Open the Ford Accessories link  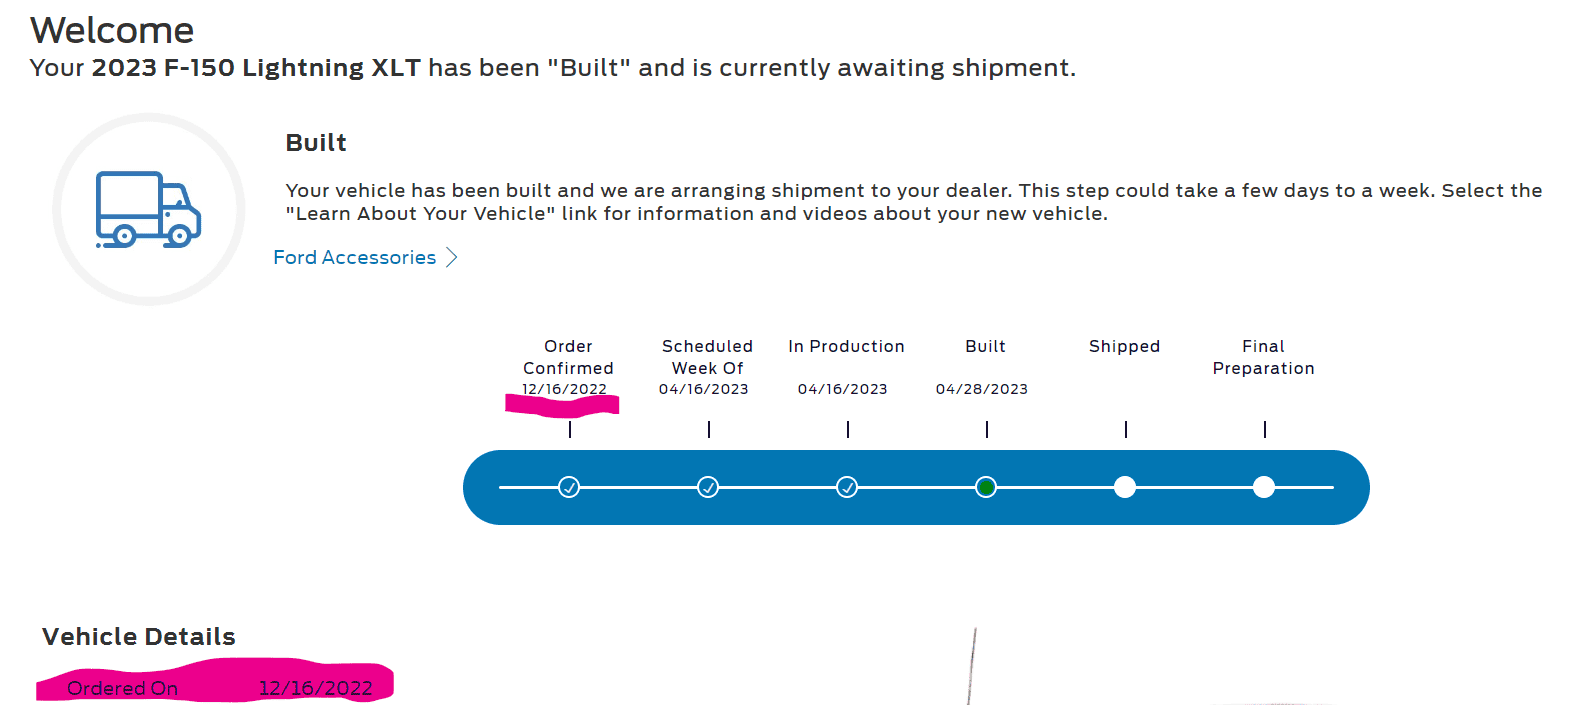(355, 258)
